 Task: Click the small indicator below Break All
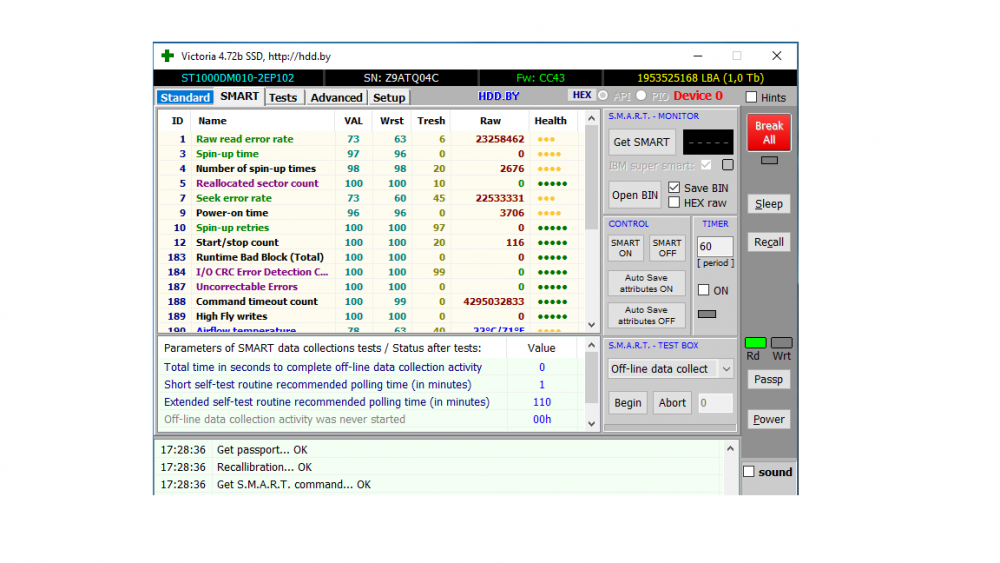[768, 160]
